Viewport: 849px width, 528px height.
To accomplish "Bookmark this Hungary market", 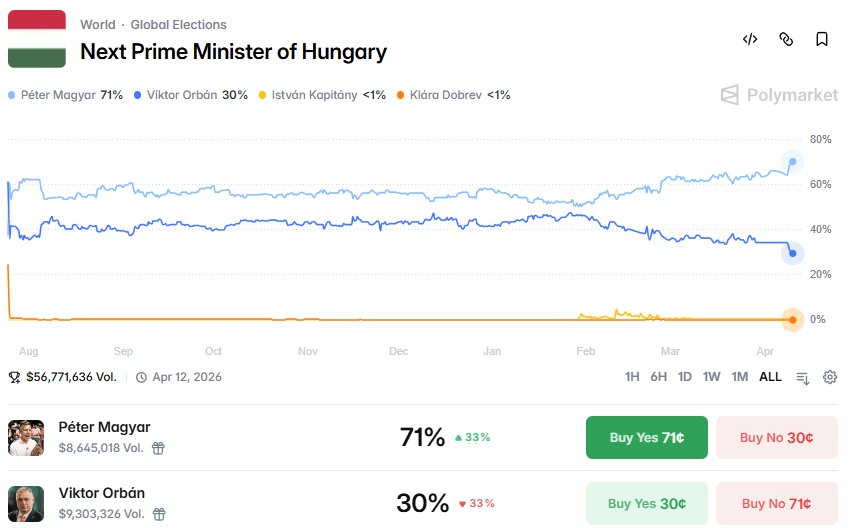I will pyautogui.click(x=822, y=39).
